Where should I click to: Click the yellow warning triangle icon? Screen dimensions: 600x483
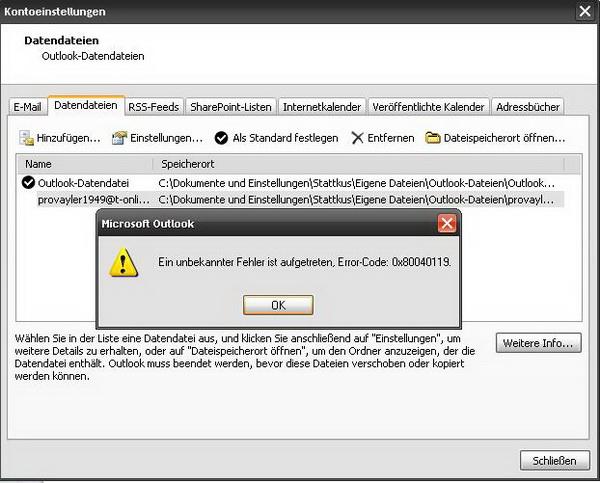[x=123, y=262]
